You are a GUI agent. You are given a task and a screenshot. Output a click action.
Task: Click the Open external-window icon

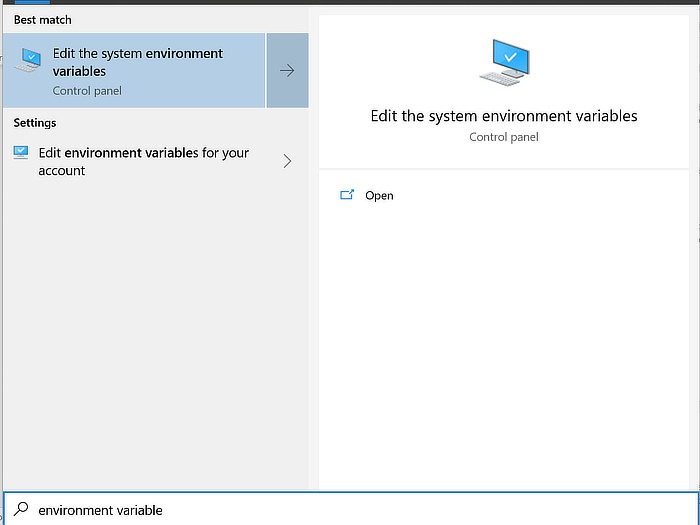pyautogui.click(x=347, y=195)
